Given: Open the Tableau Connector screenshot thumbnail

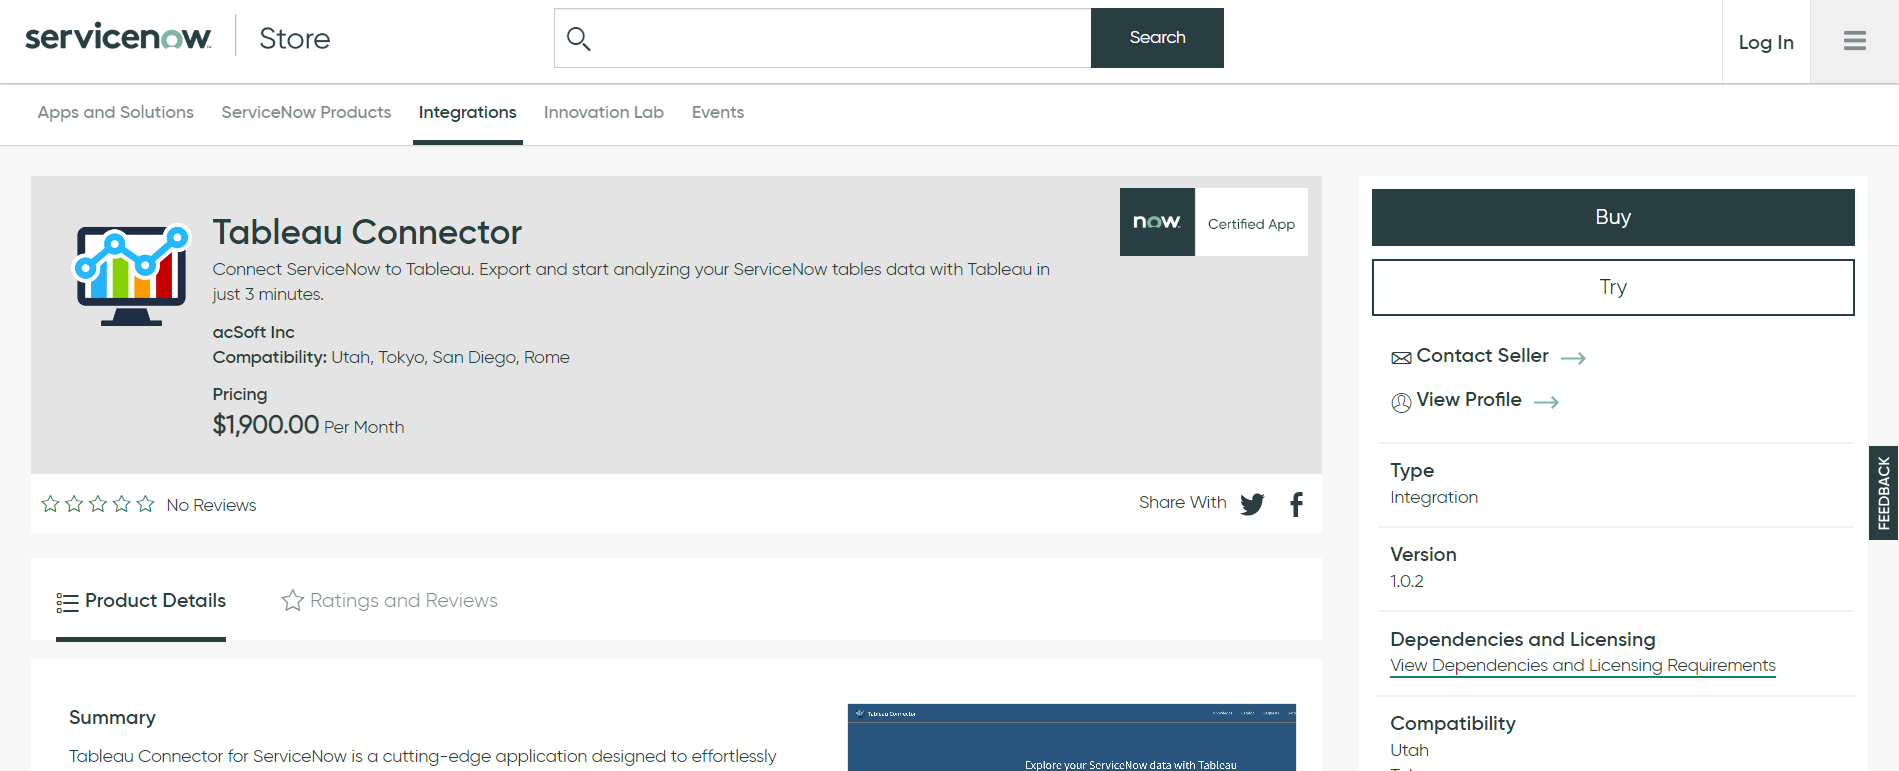Looking at the screenshot, I should click(x=1072, y=738).
